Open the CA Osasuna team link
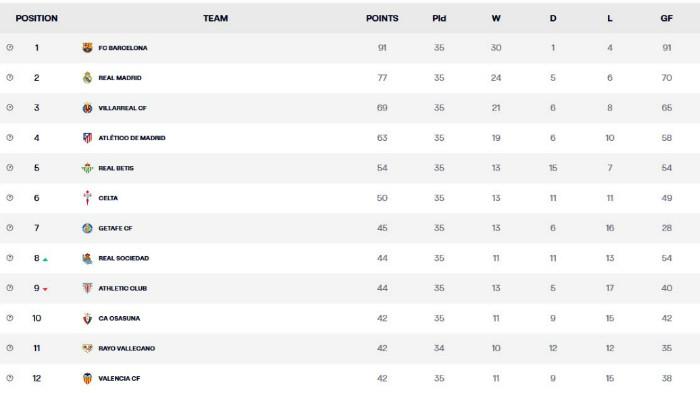Image resolution: width=700 pixels, height=393 pixels. pos(119,318)
